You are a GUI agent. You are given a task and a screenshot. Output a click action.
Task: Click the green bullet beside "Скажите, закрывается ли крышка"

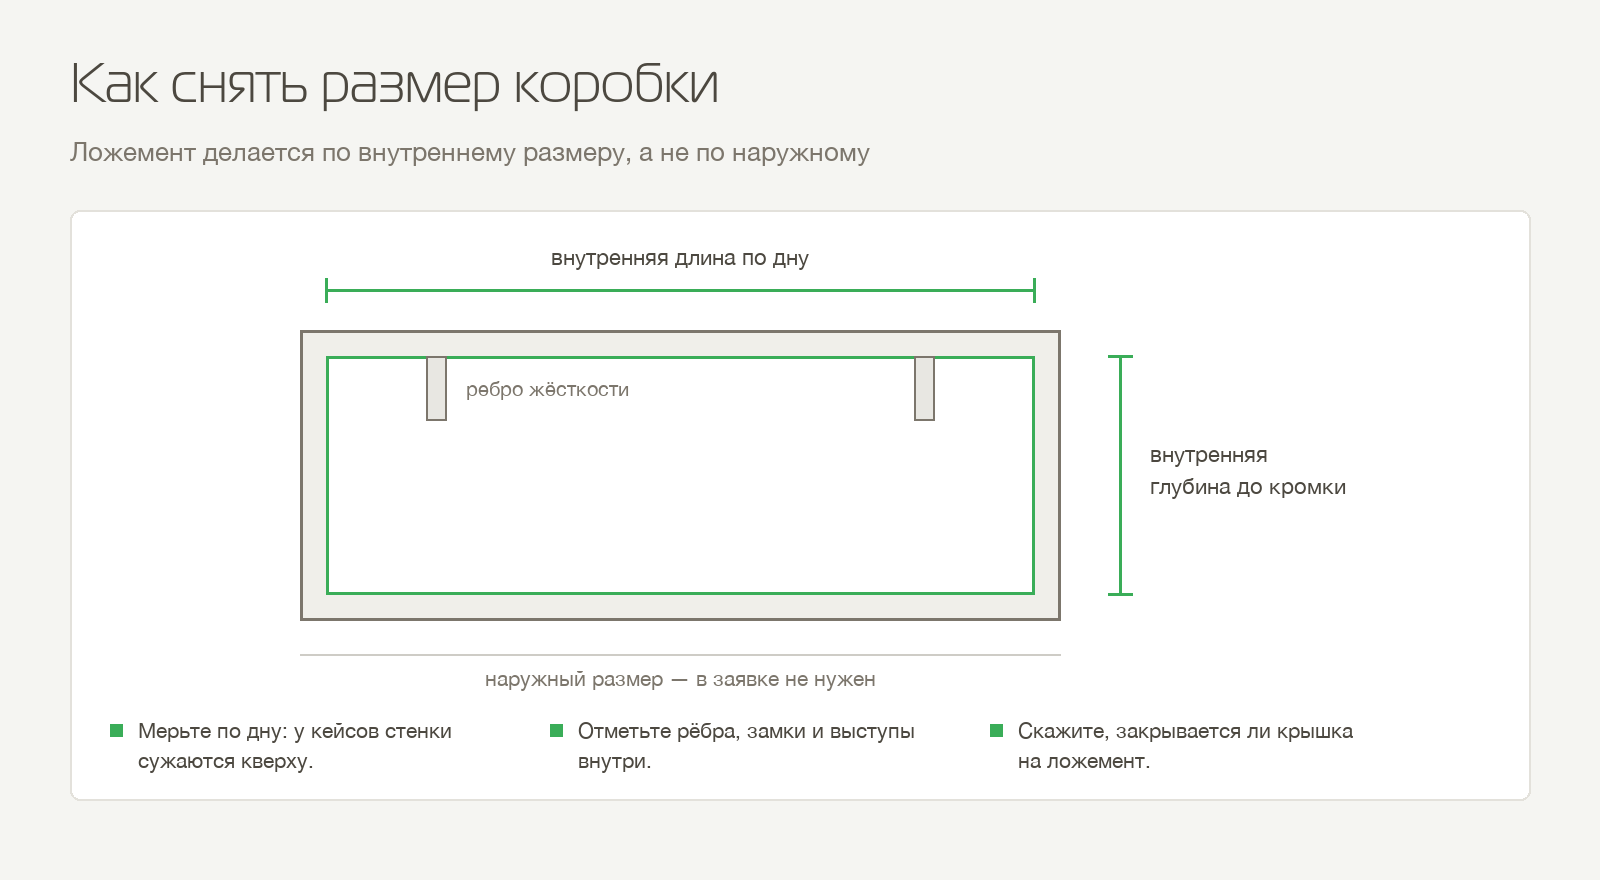[x=996, y=731]
